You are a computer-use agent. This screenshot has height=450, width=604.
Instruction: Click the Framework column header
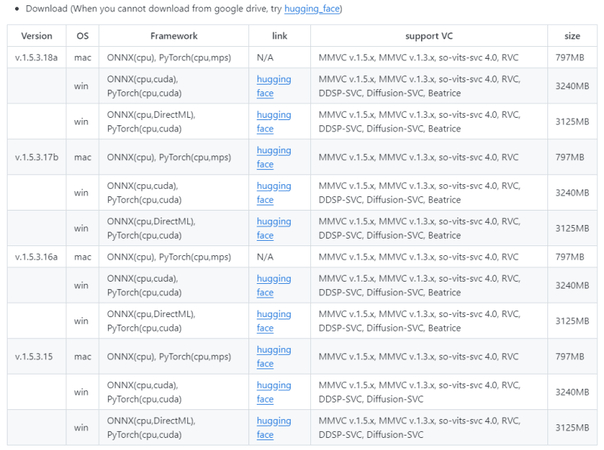(x=174, y=36)
